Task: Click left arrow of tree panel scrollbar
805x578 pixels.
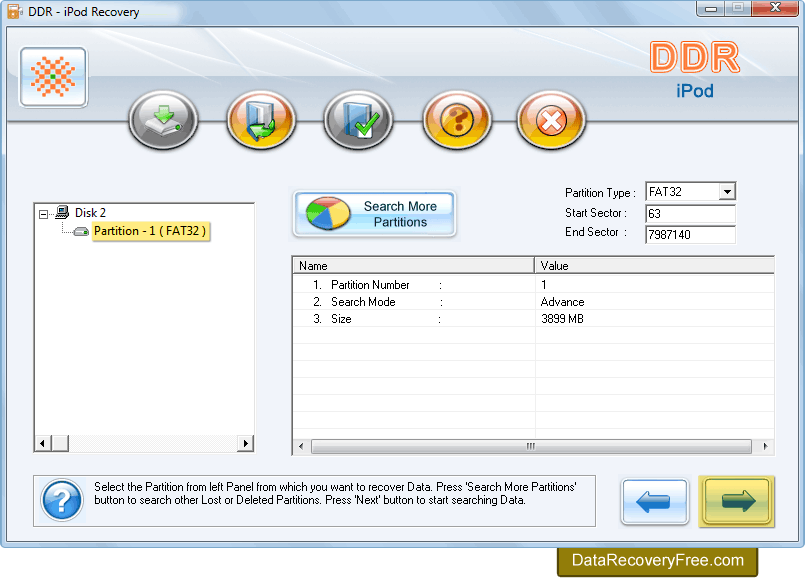Action: (43, 443)
